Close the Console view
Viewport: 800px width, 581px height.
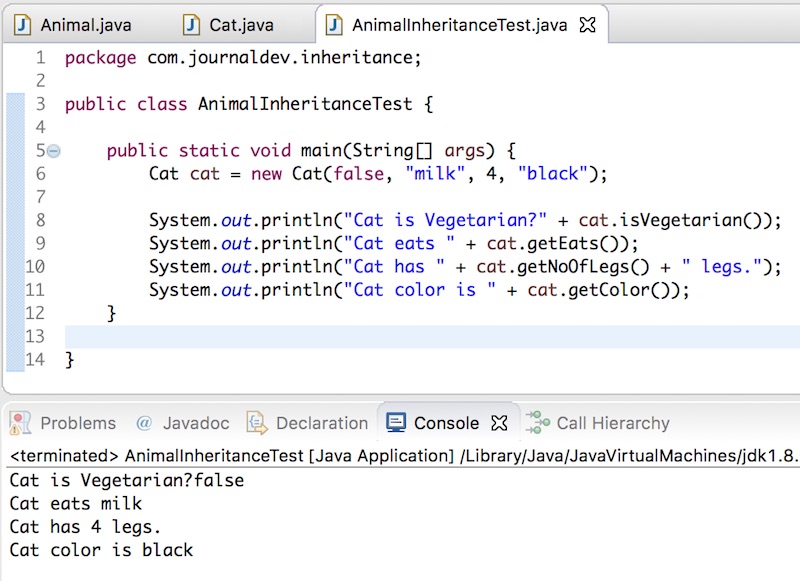(499, 422)
